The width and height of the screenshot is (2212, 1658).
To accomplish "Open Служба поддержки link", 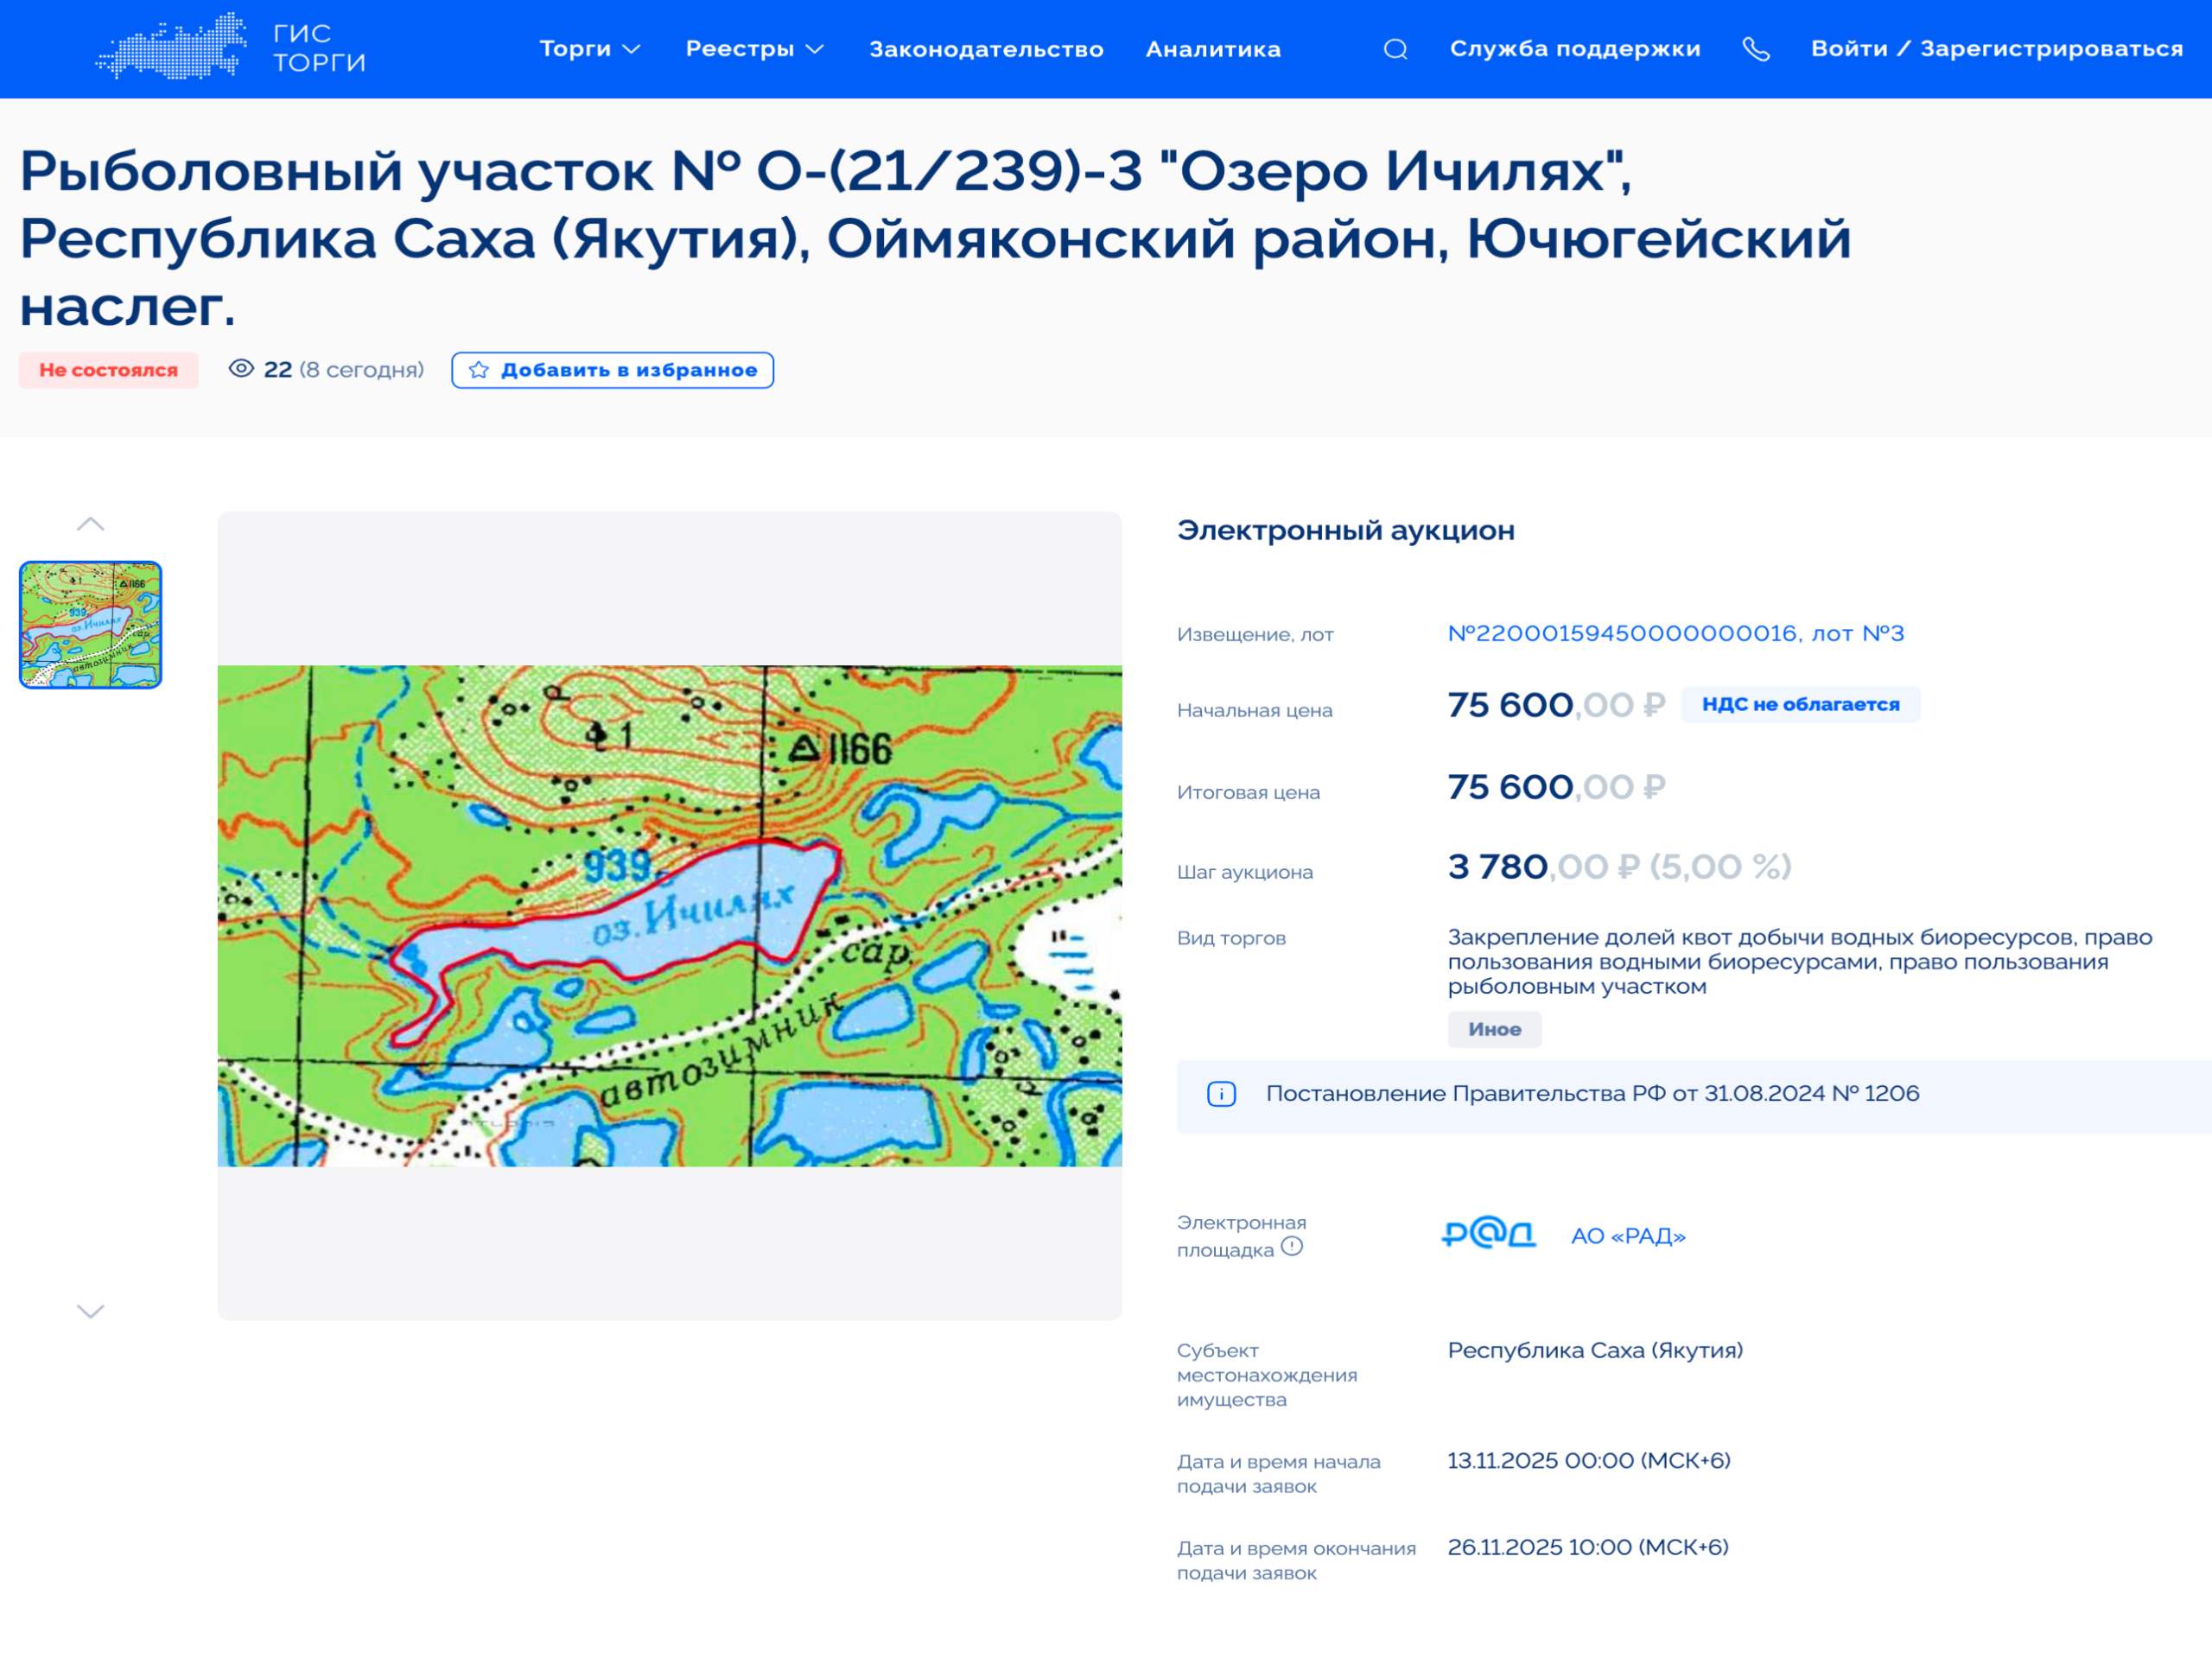I will (1574, 49).
